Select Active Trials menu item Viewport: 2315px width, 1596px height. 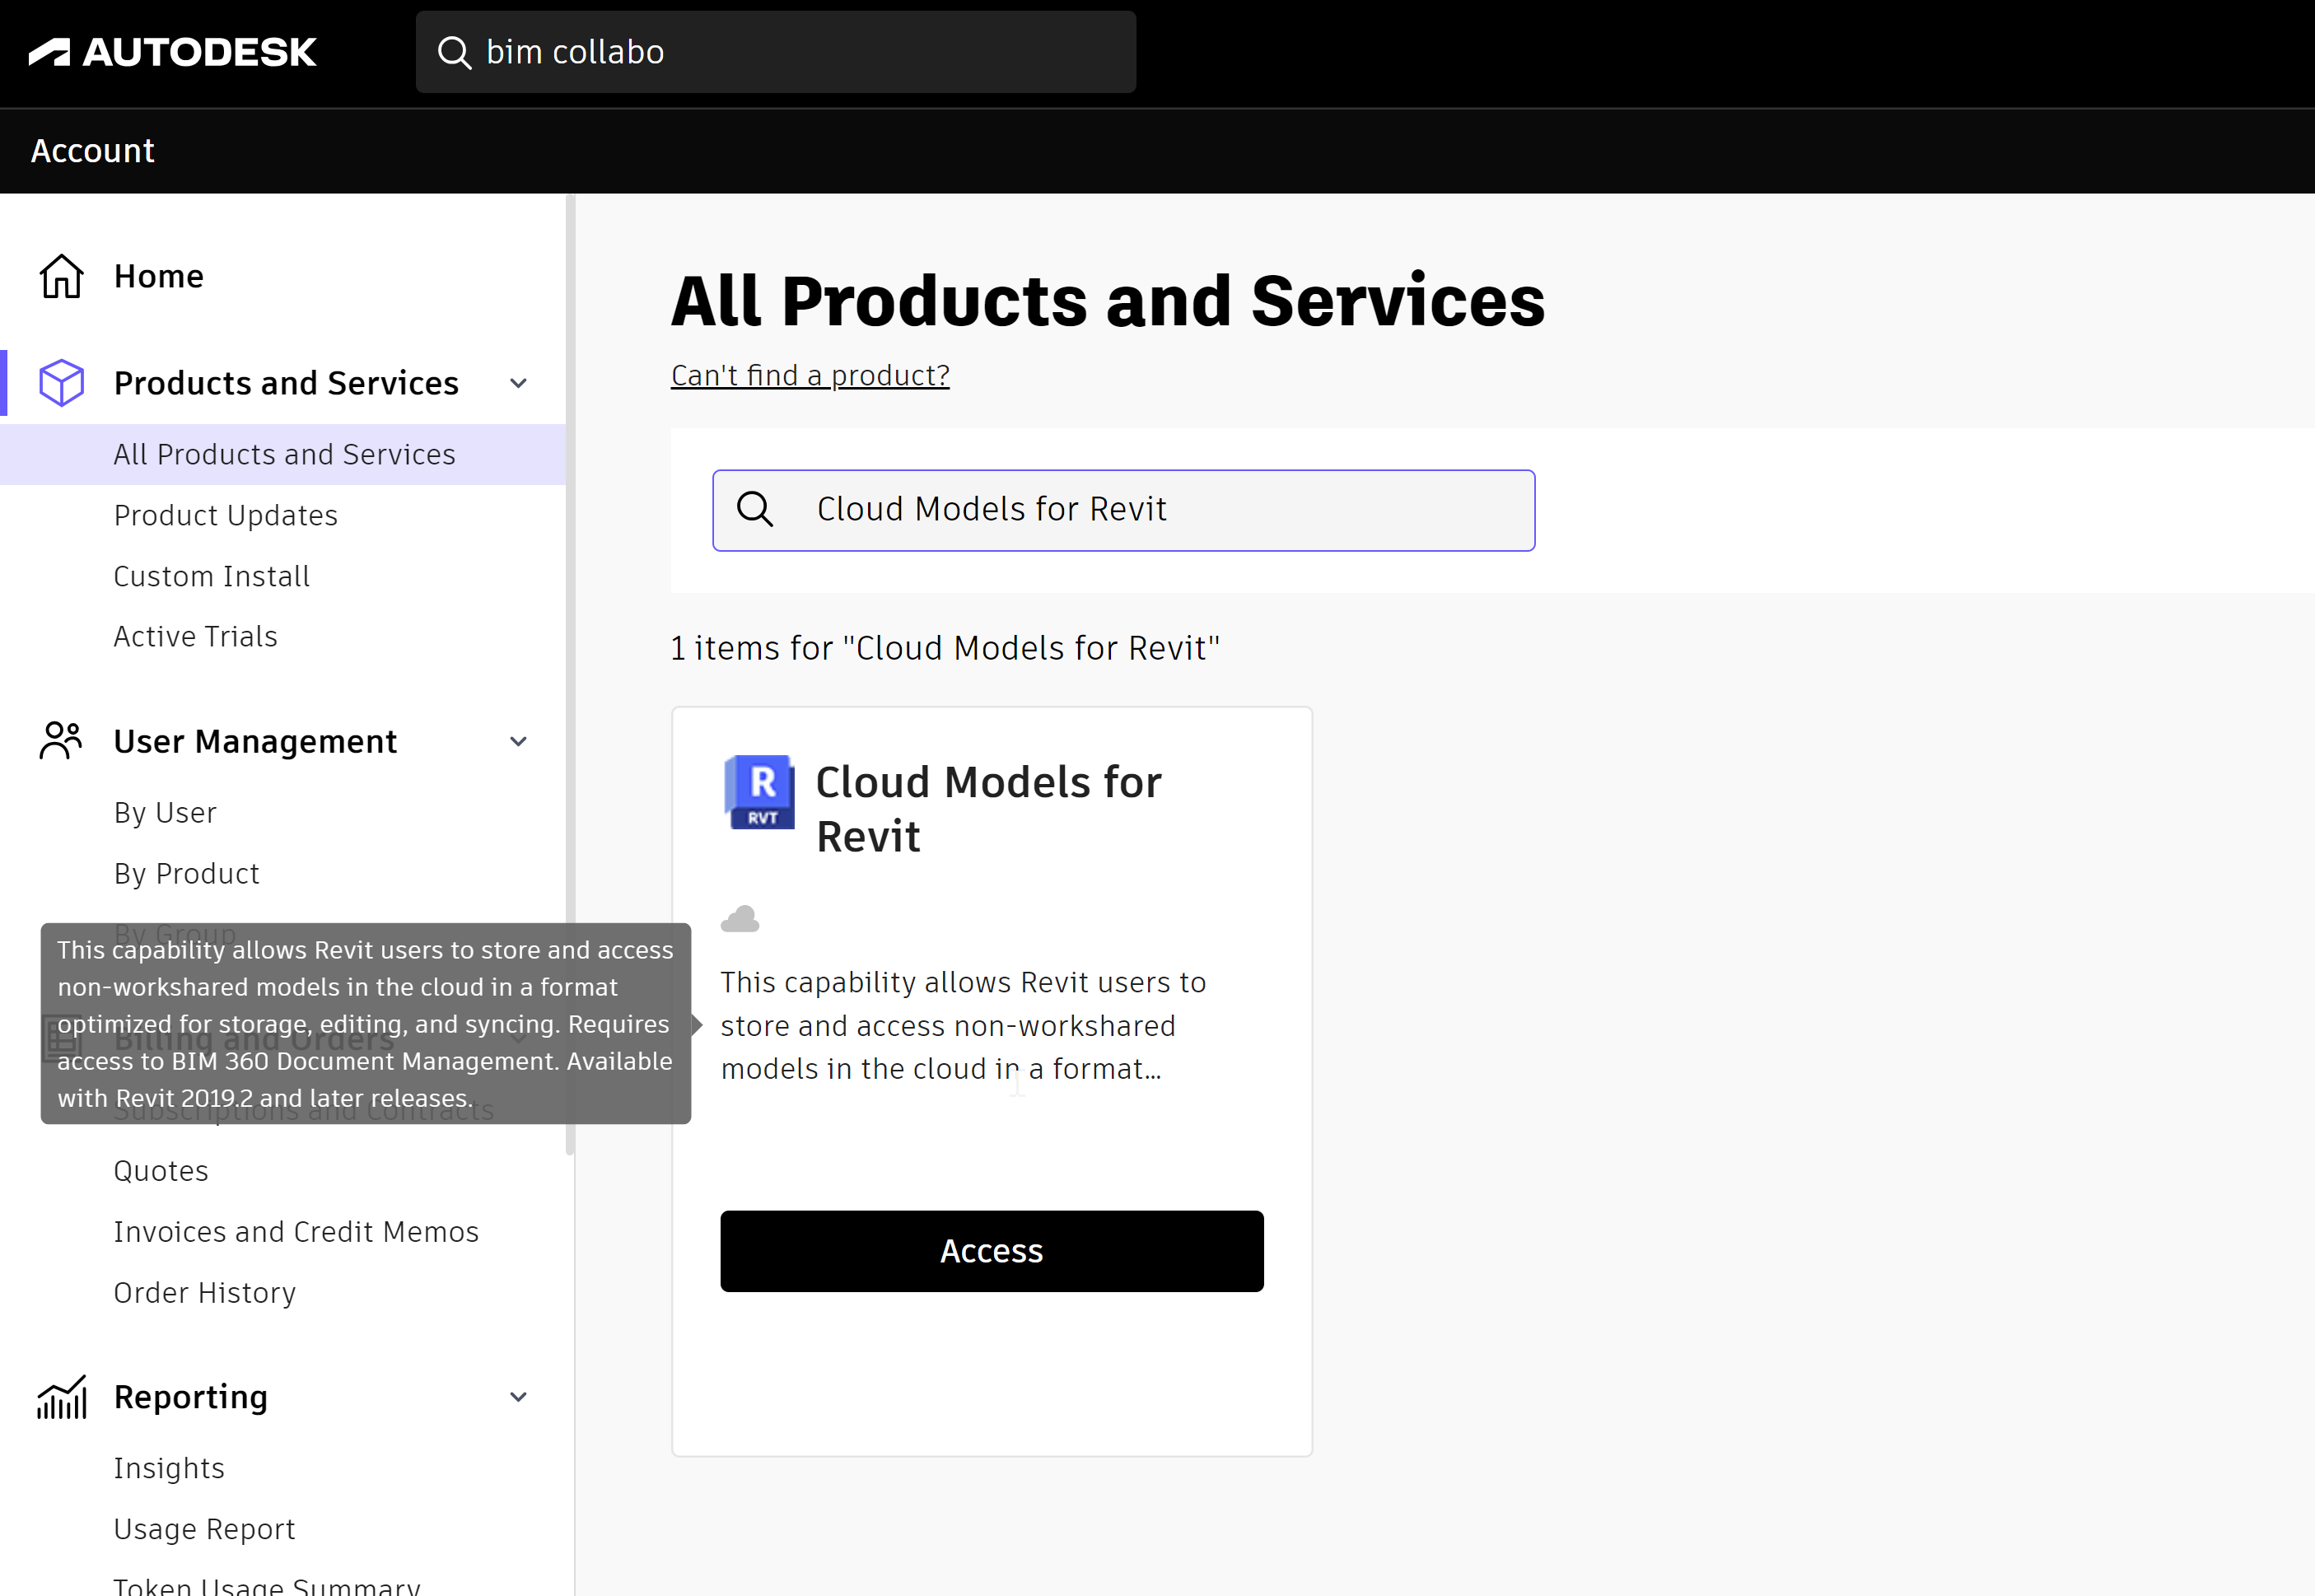196,636
